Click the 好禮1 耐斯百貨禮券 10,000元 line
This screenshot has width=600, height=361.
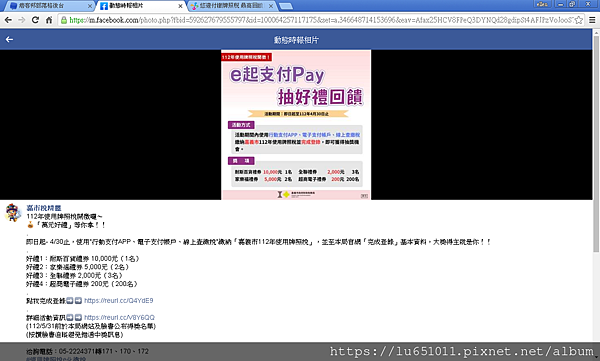83,258
